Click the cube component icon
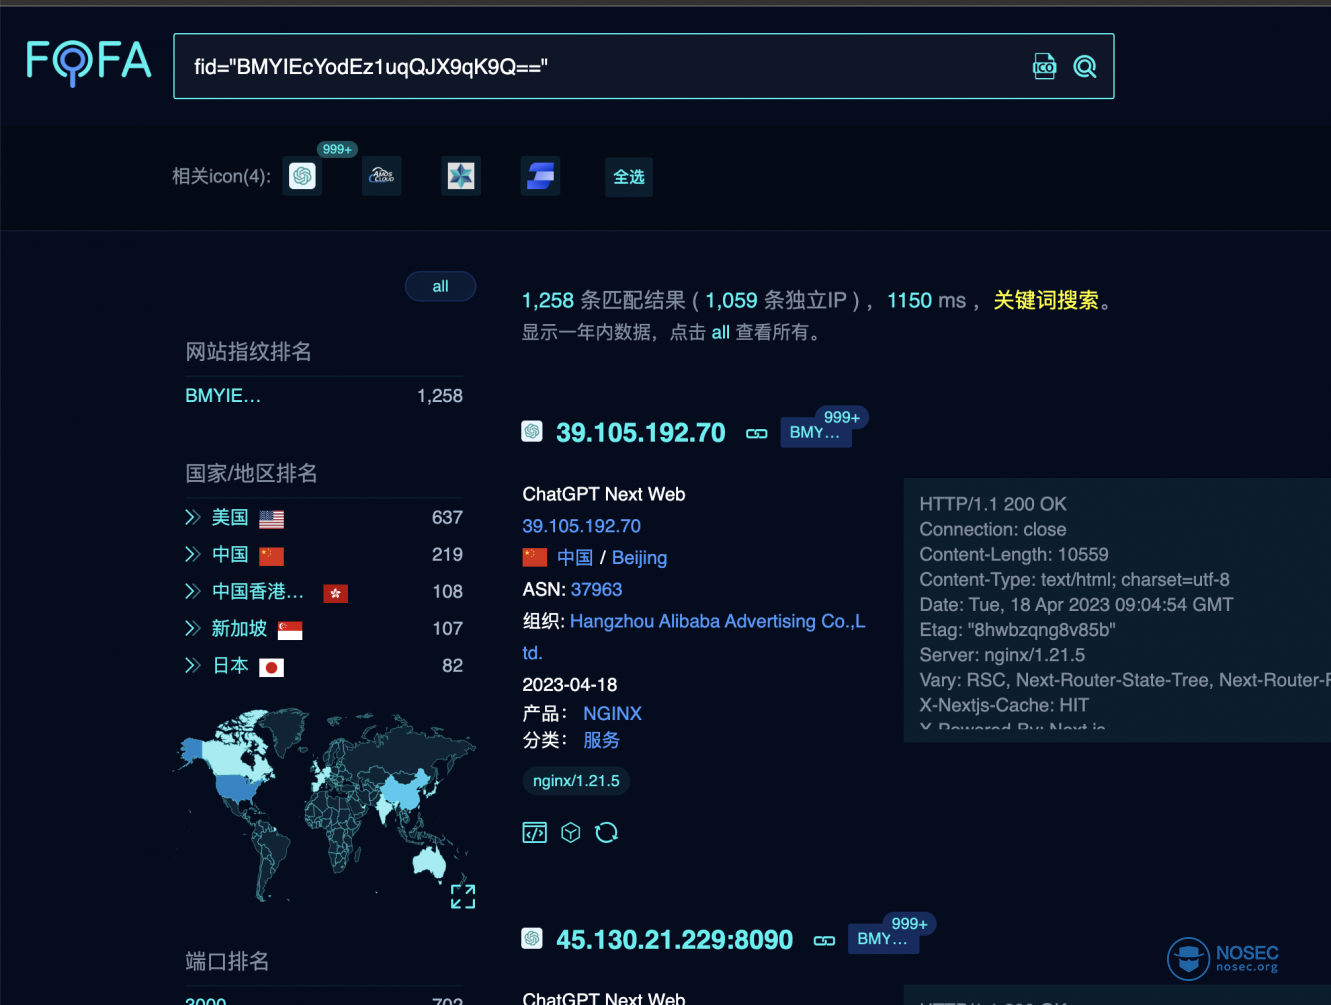 571,833
